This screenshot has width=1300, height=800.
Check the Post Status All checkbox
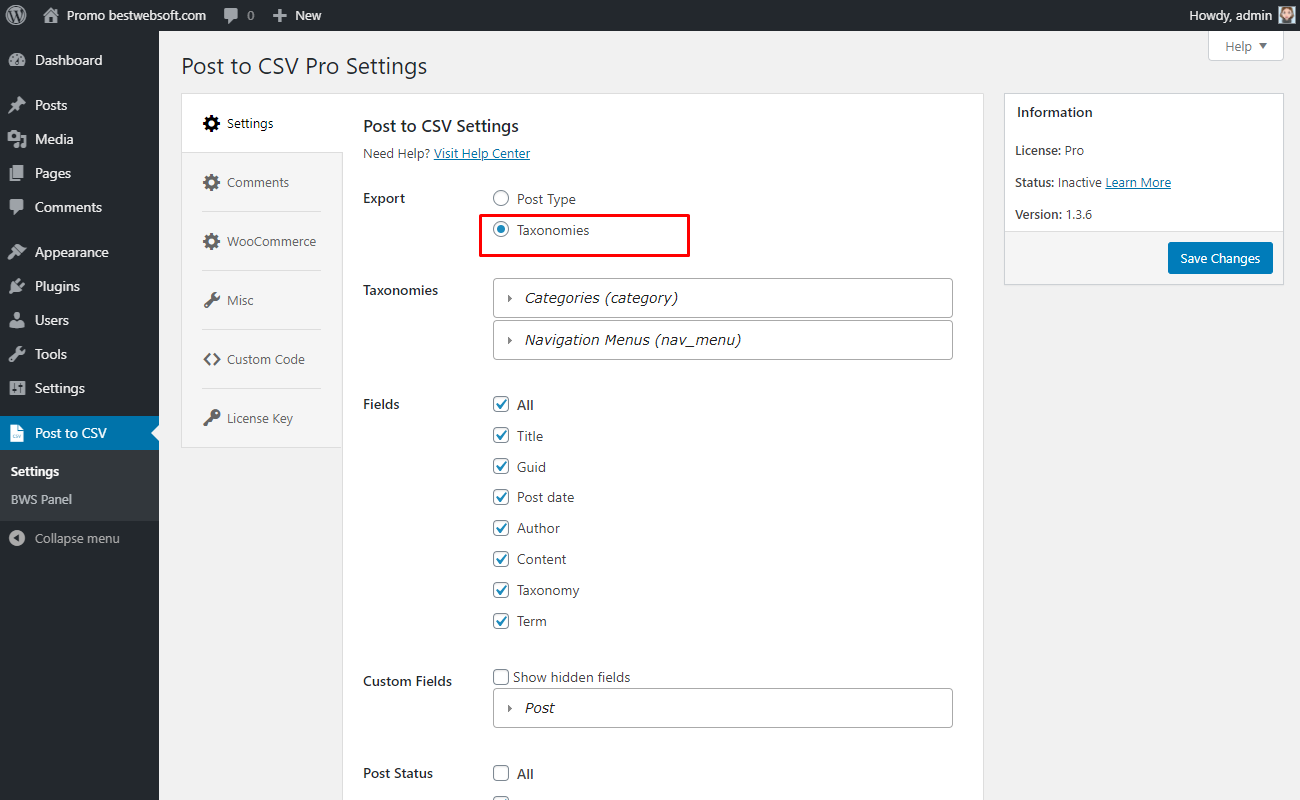point(501,773)
